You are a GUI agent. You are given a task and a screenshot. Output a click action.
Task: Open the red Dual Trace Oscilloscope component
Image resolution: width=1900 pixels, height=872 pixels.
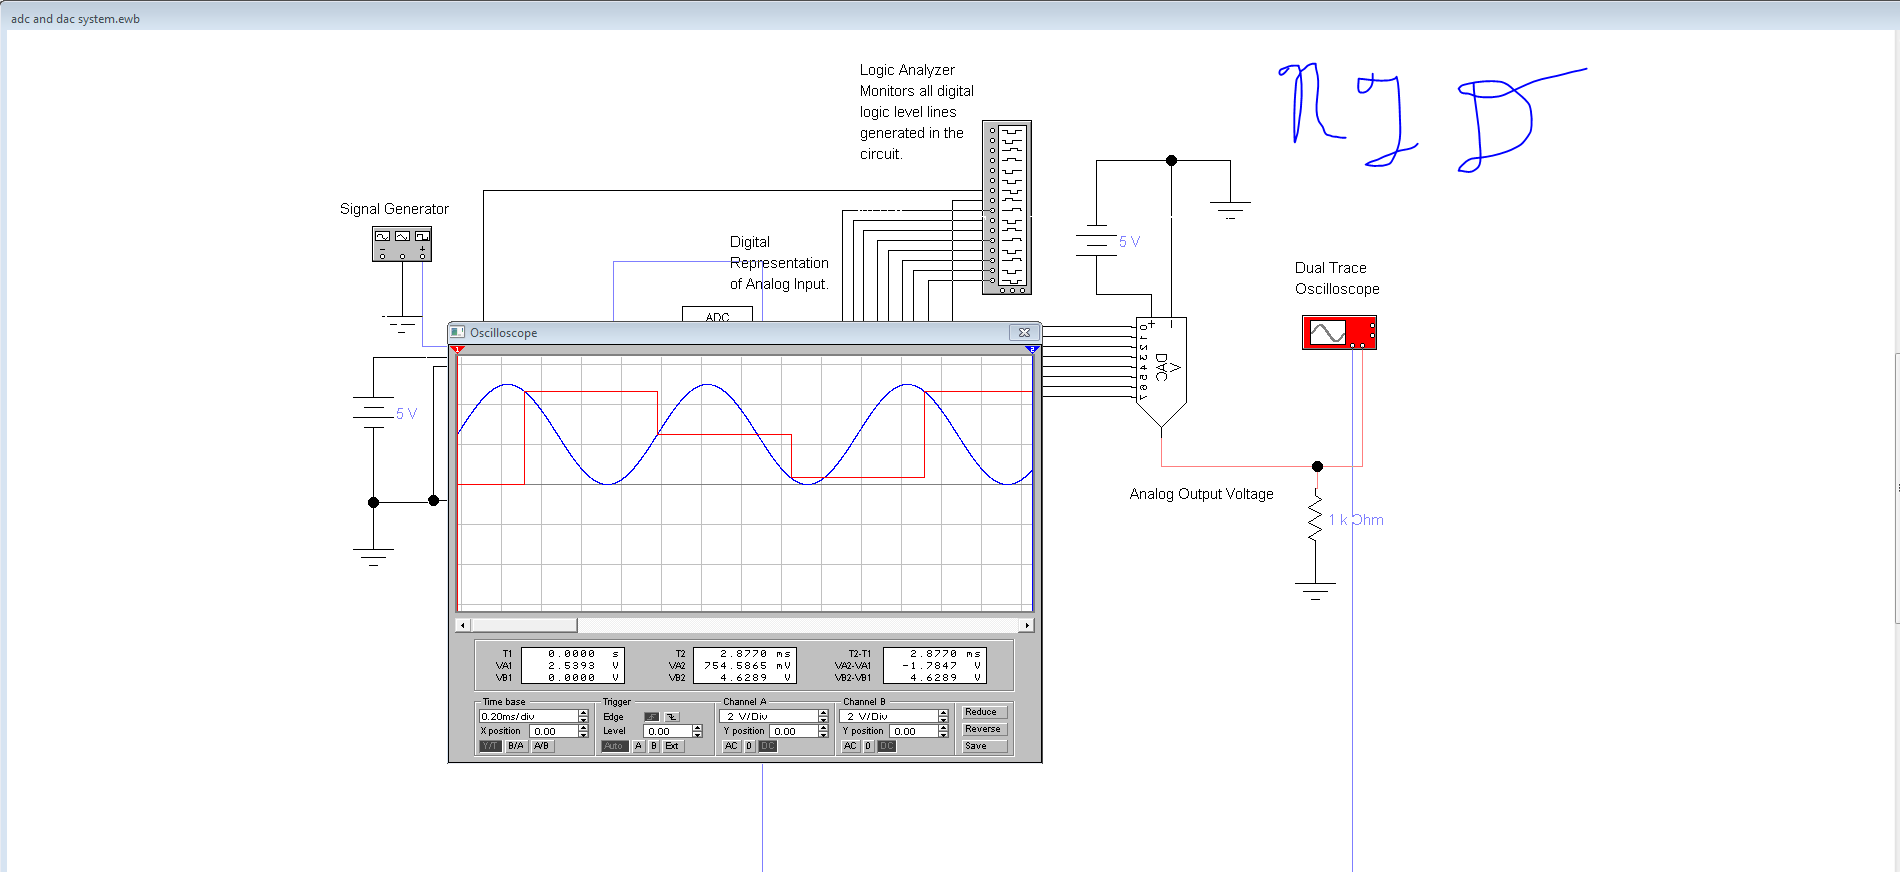1339,332
